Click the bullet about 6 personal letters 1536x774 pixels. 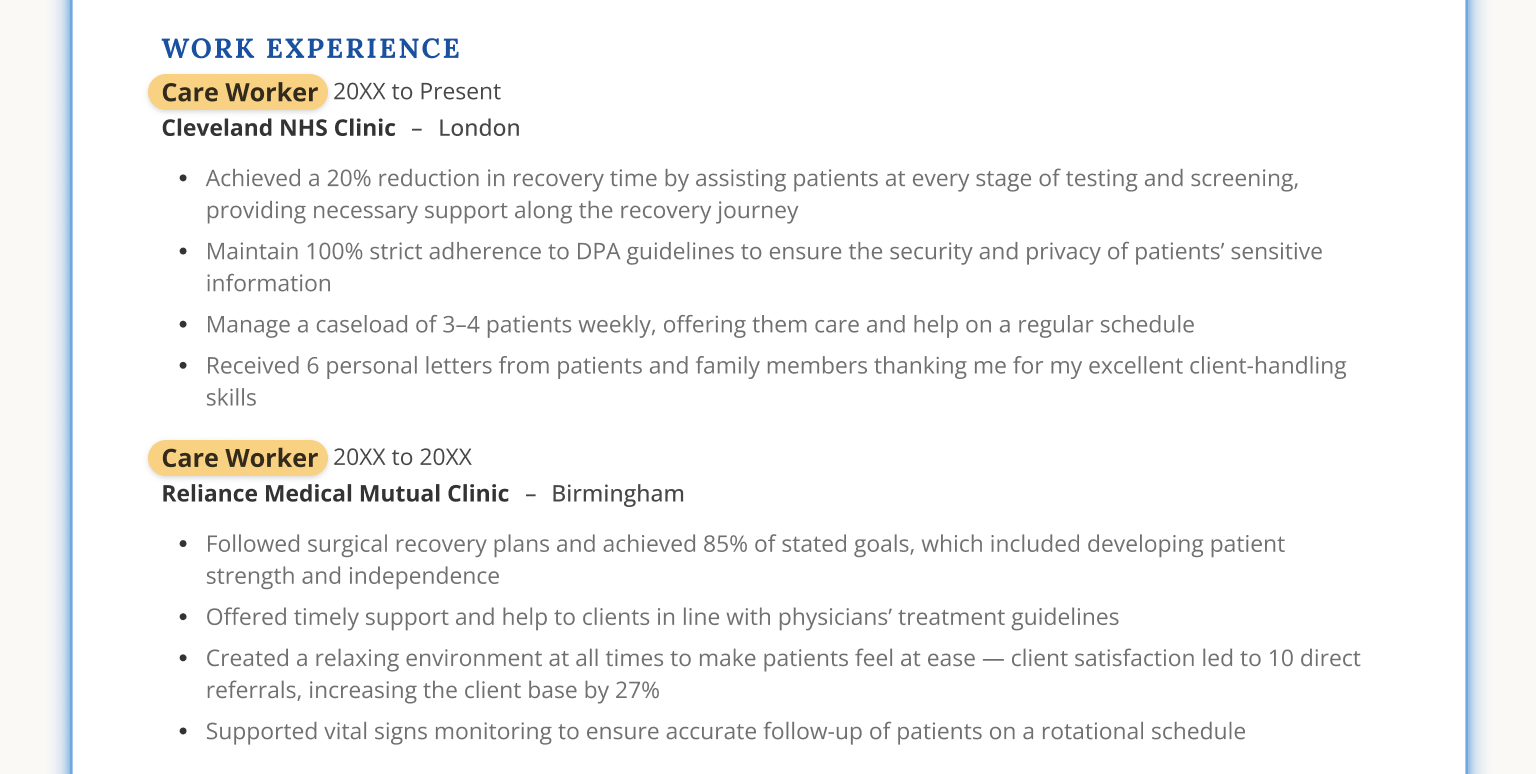coord(775,366)
